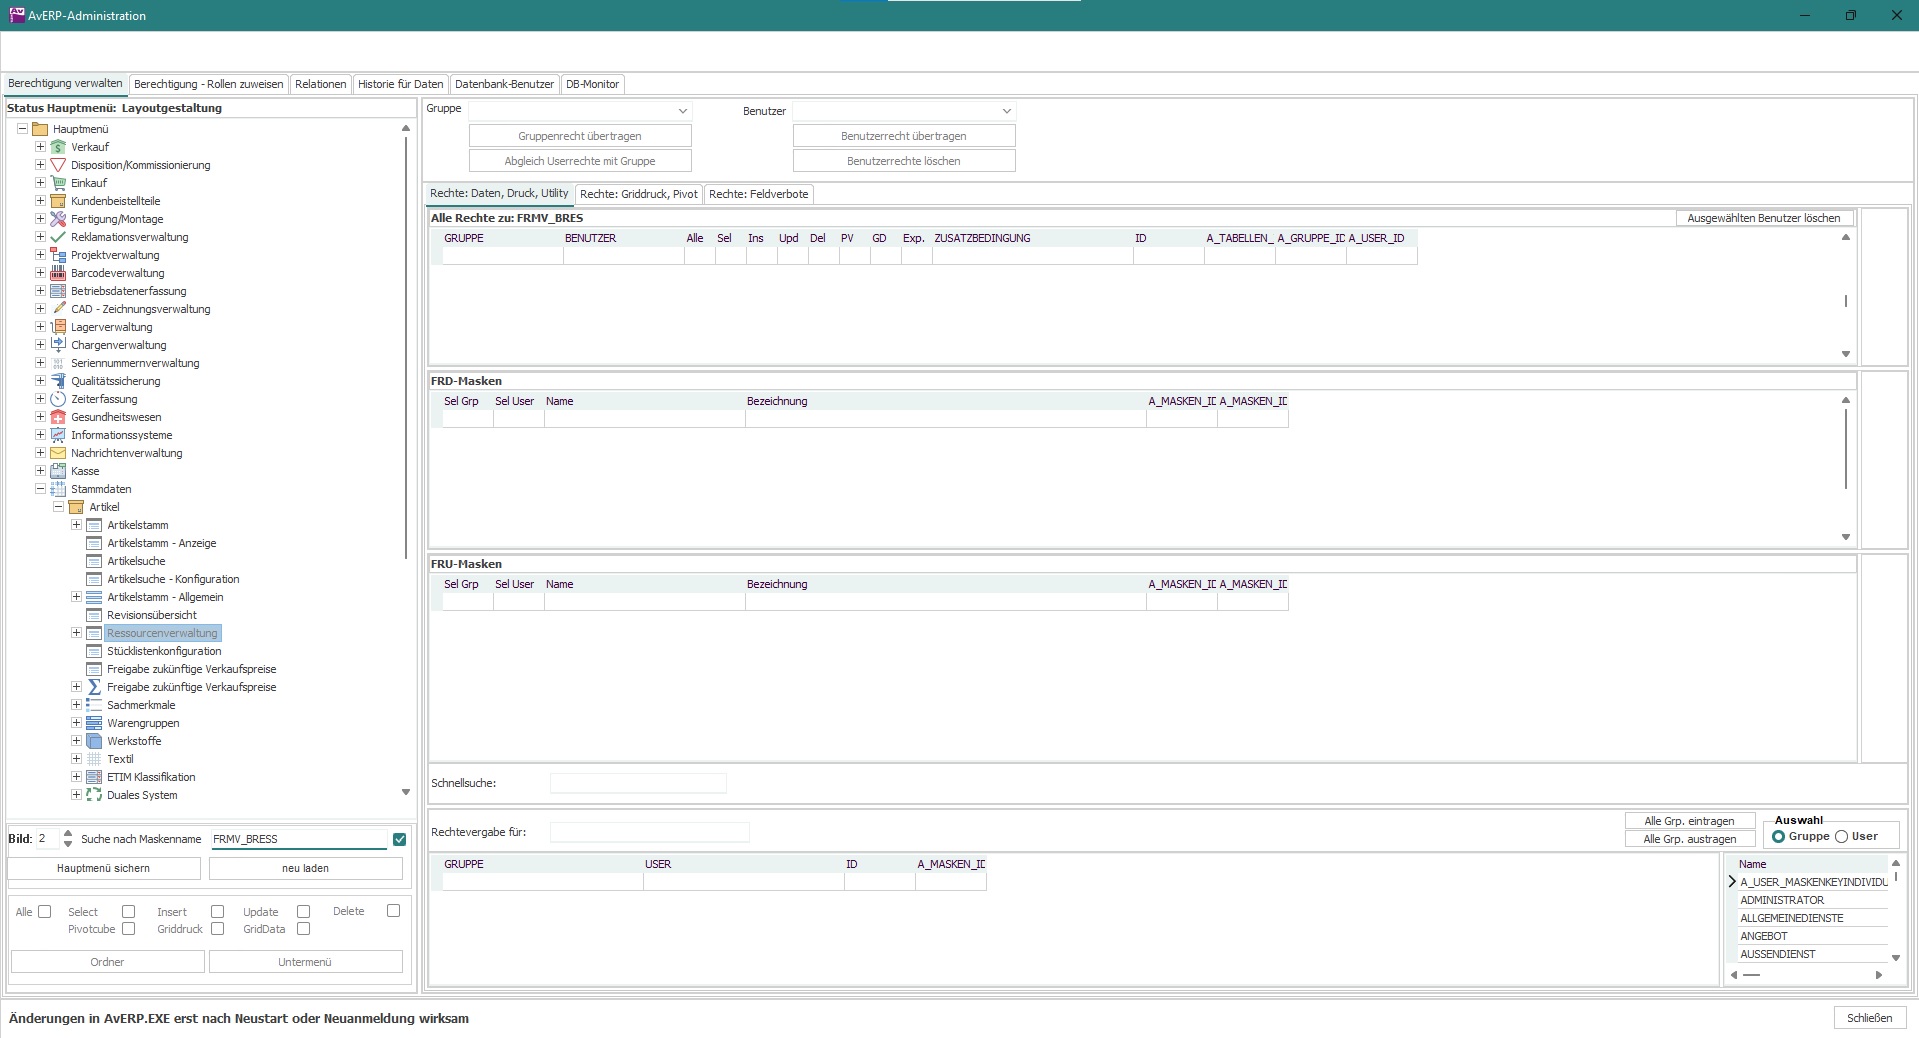Click the Verkauf dollar icon in tree
The image size is (1919, 1038).
point(58,147)
